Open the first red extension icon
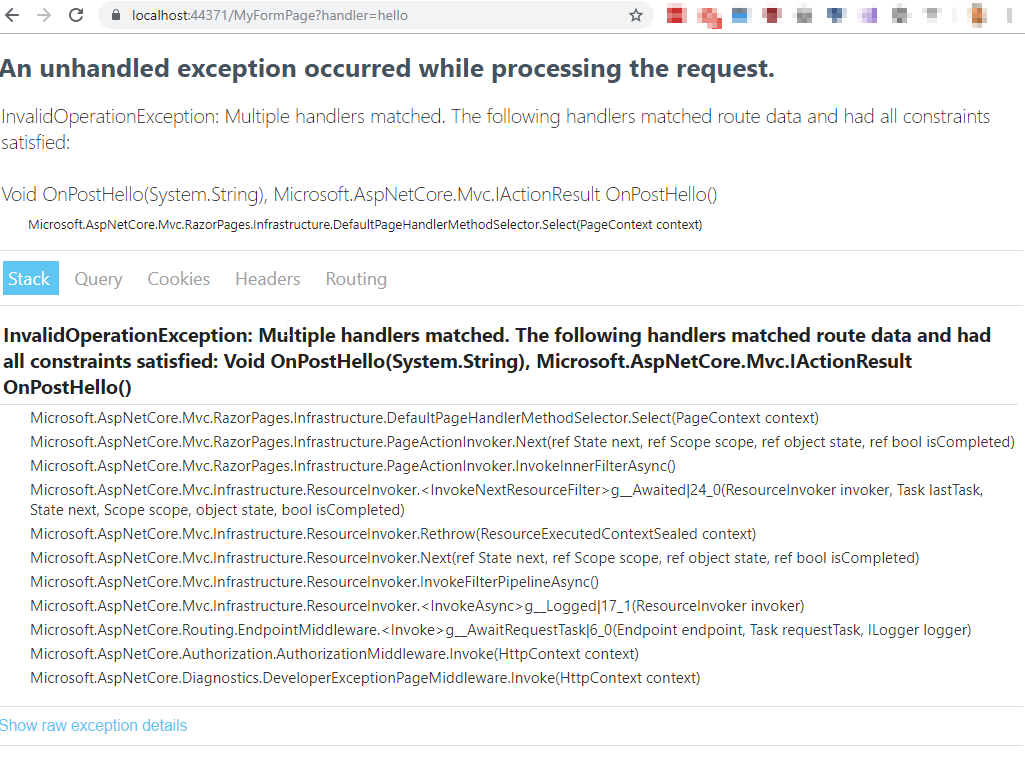1025x759 pixels. tap(676, 15)
